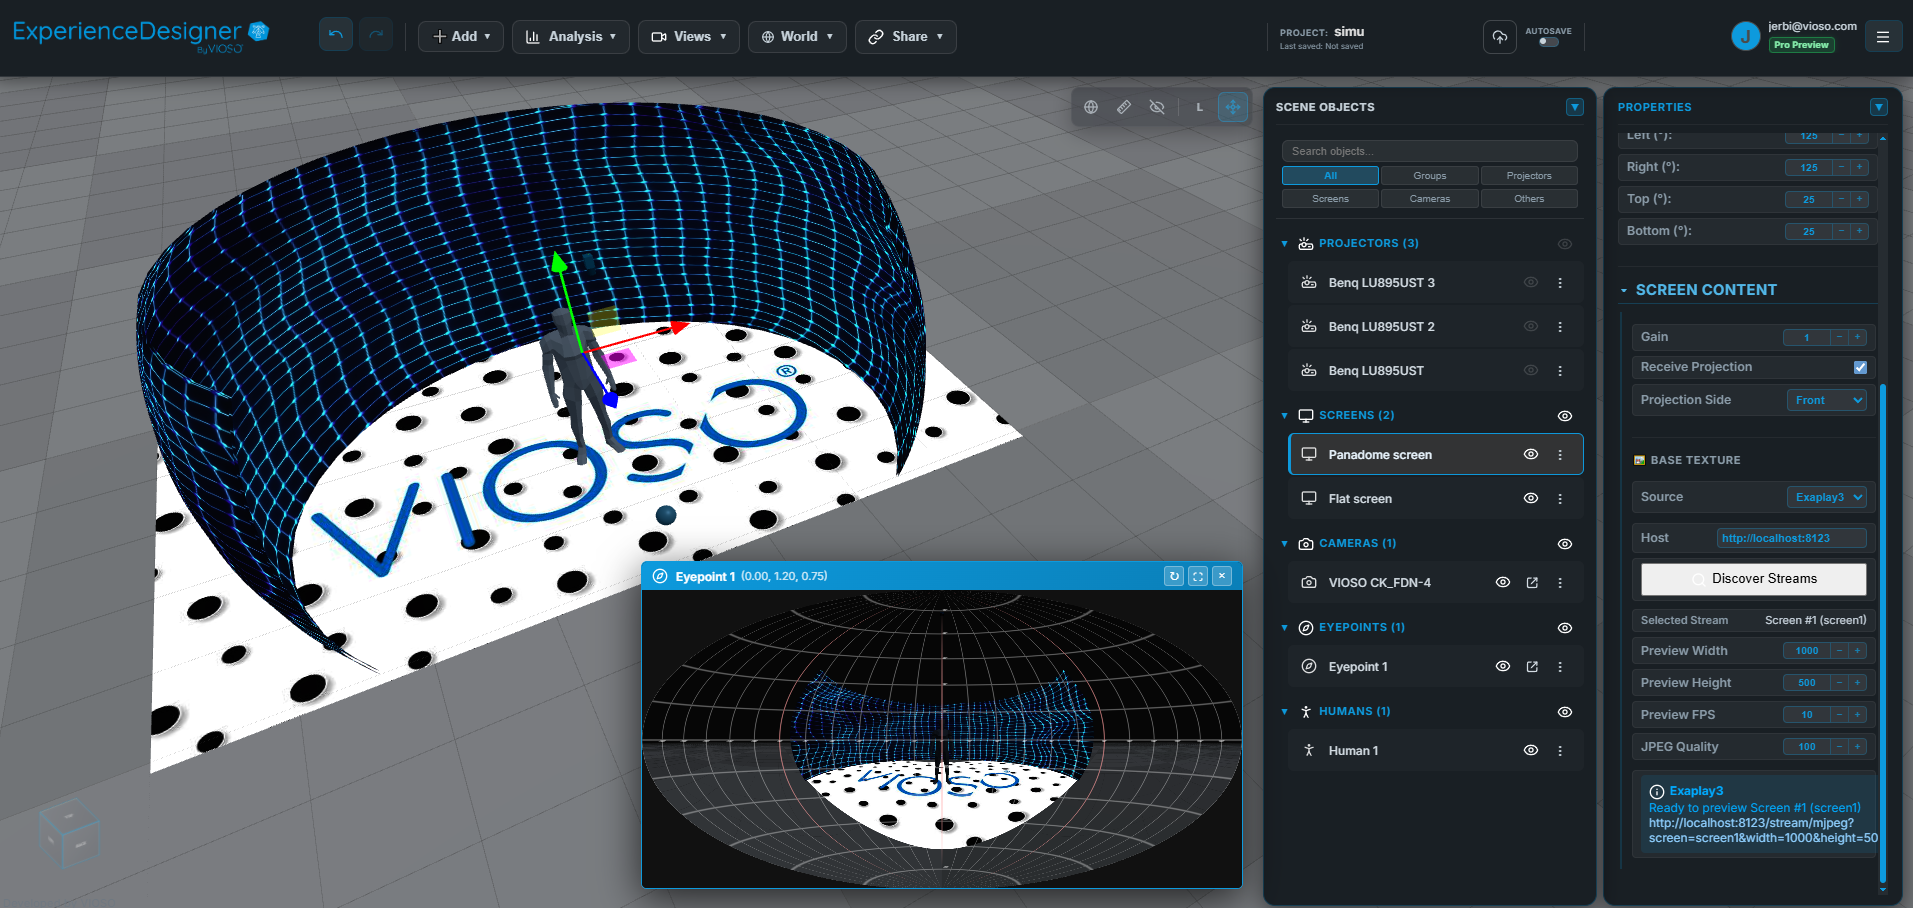Click the orientation cube in viewport corner
This screenshot has height=908, width=1913.
click(69, 833)
